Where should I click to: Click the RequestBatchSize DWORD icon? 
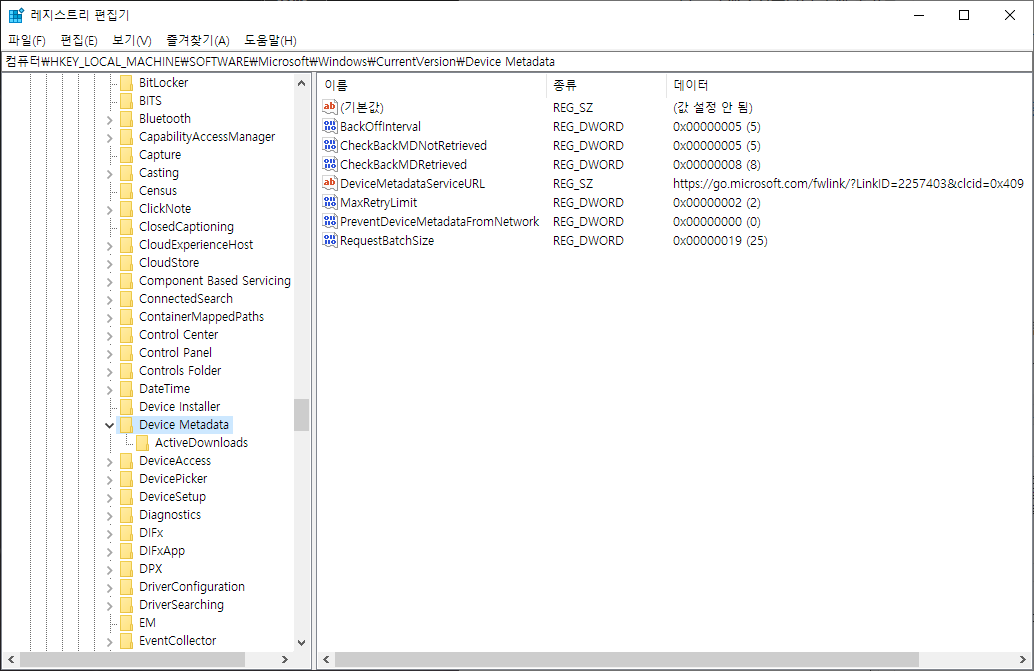[x=330, y=241]
